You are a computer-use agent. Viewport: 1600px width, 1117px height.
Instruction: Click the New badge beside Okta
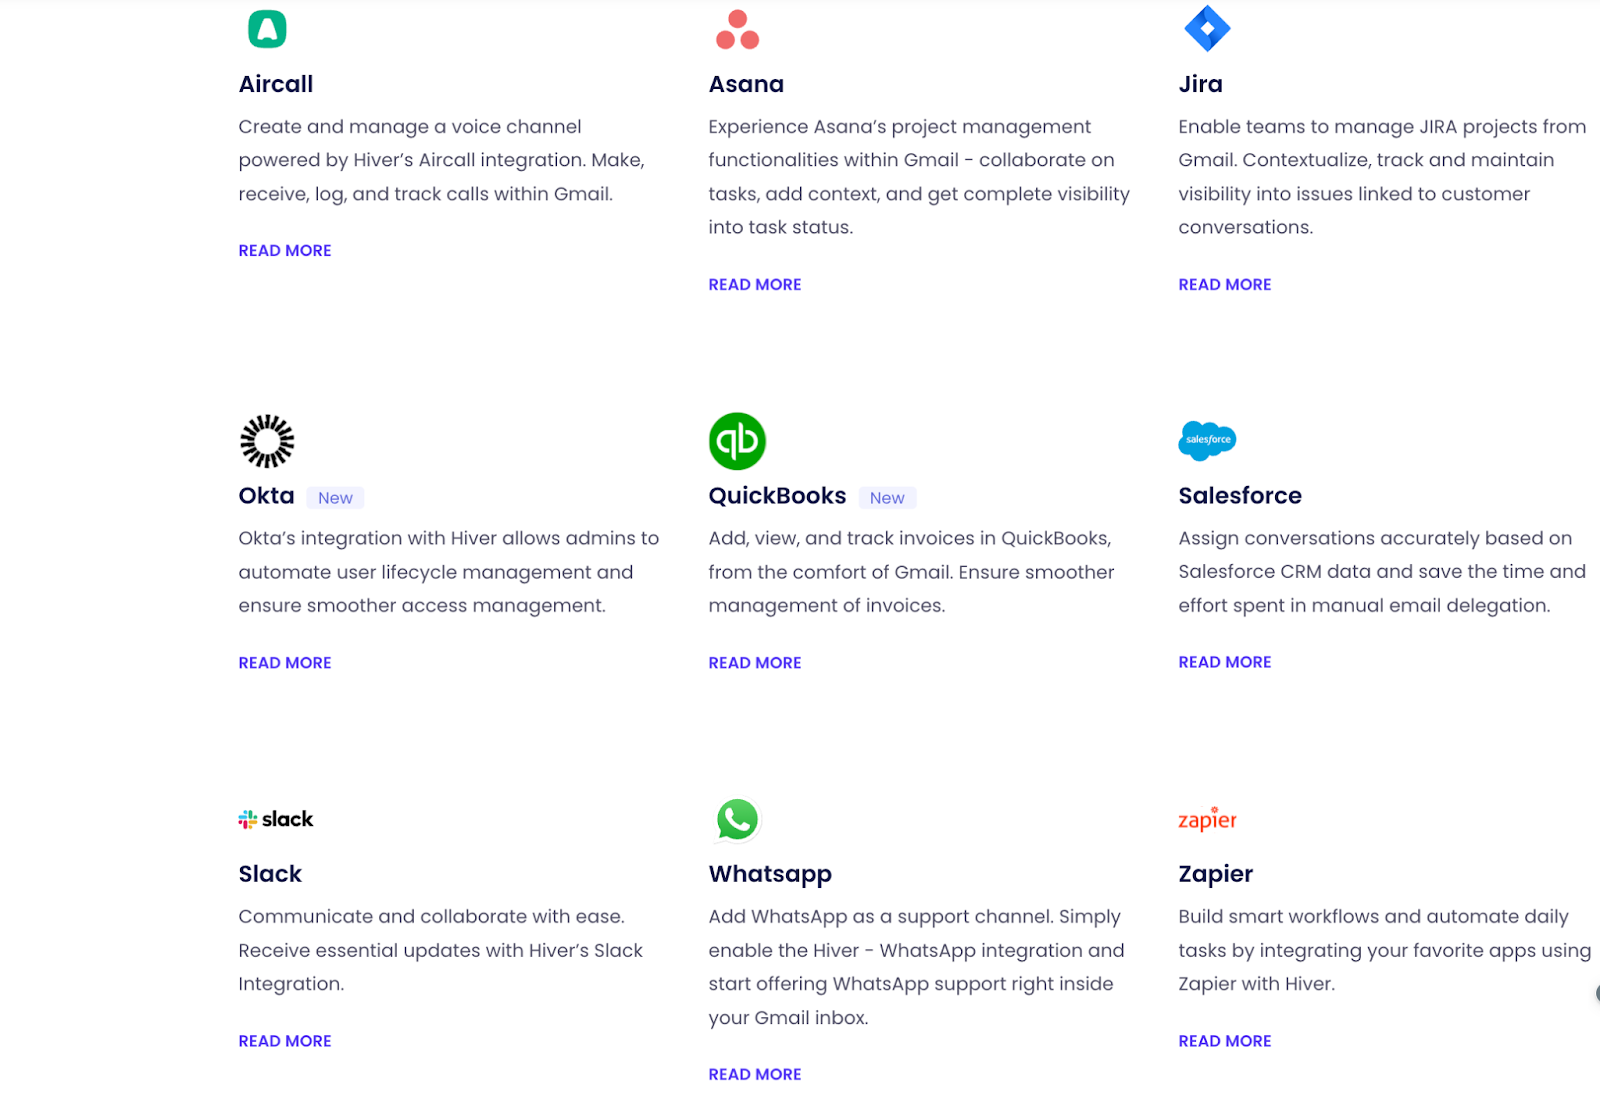click(x=335, y=498)
